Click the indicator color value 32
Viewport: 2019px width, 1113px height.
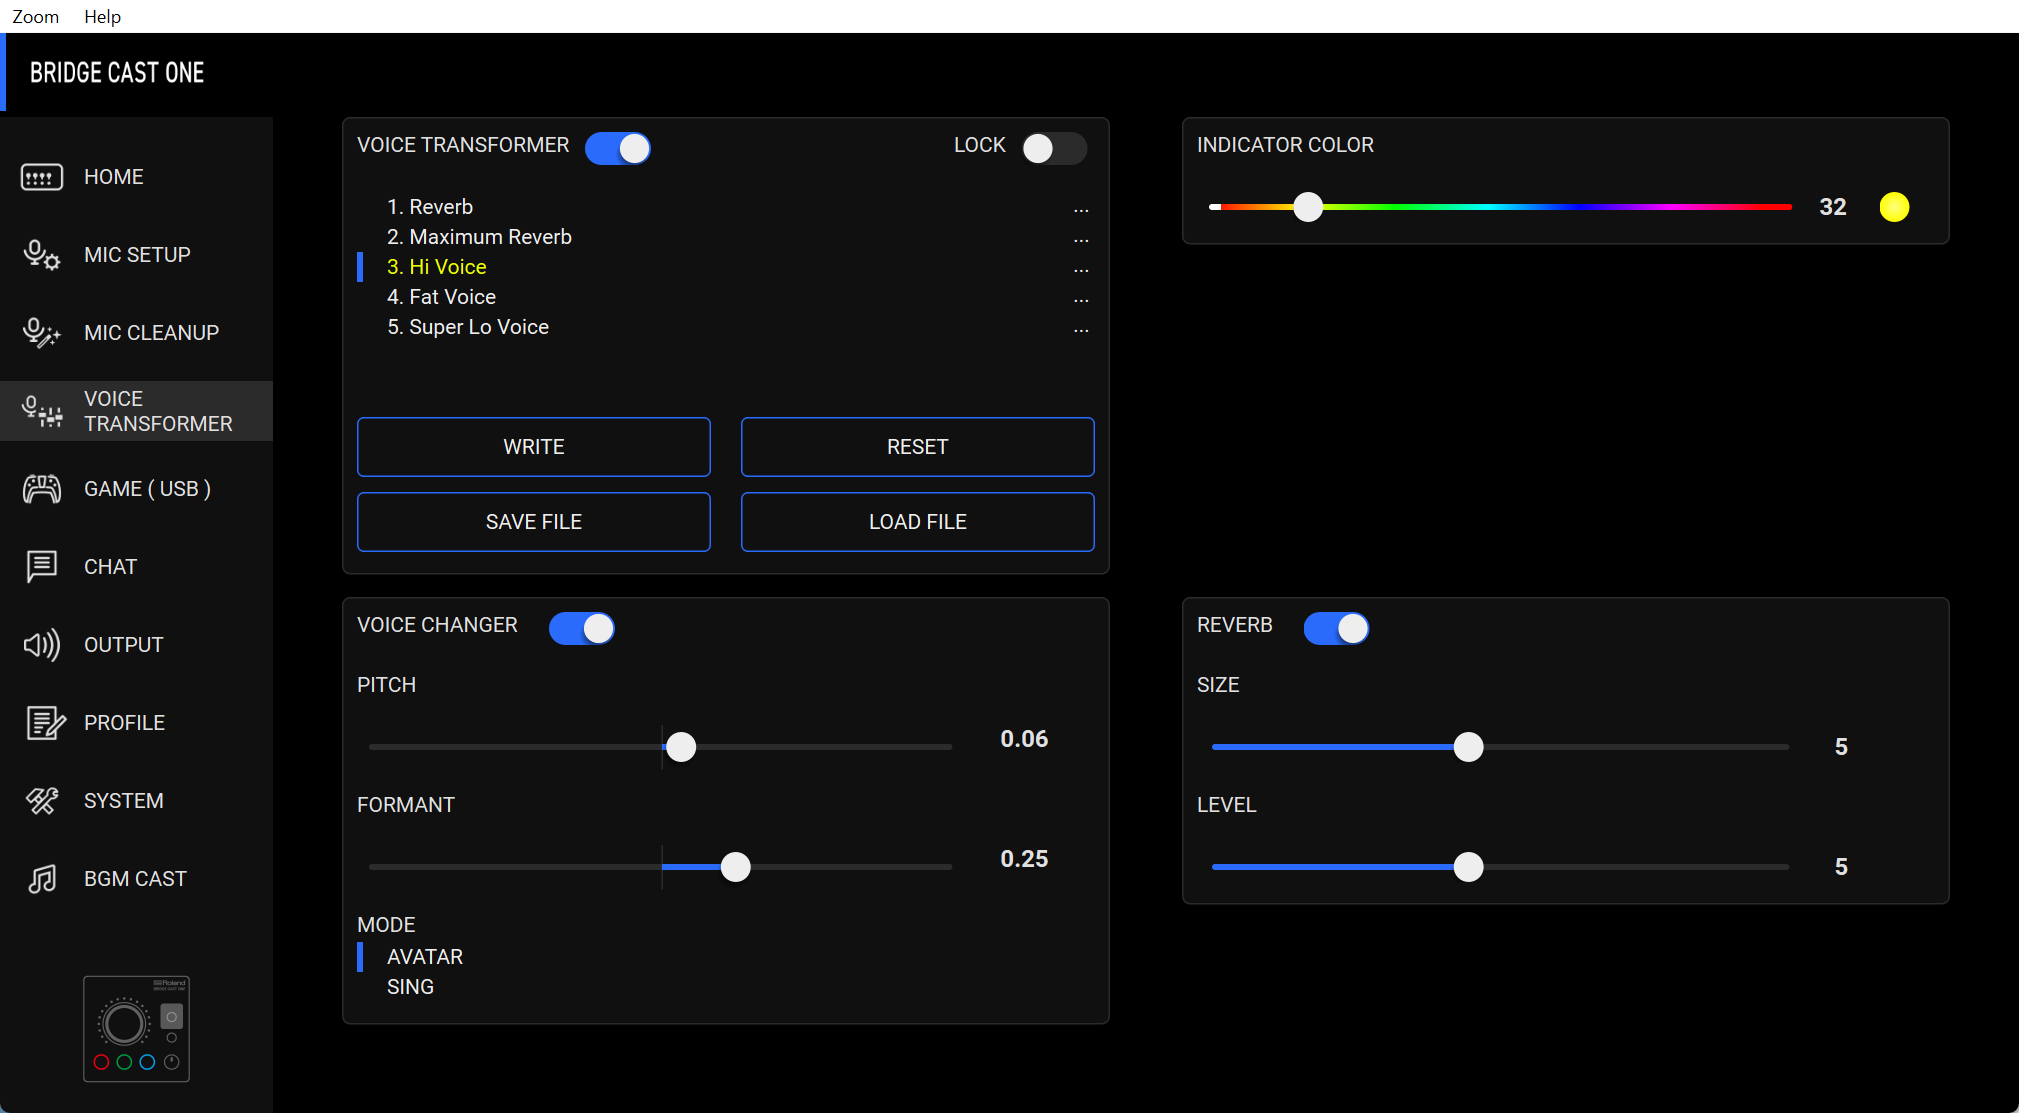pos(1832,207)
